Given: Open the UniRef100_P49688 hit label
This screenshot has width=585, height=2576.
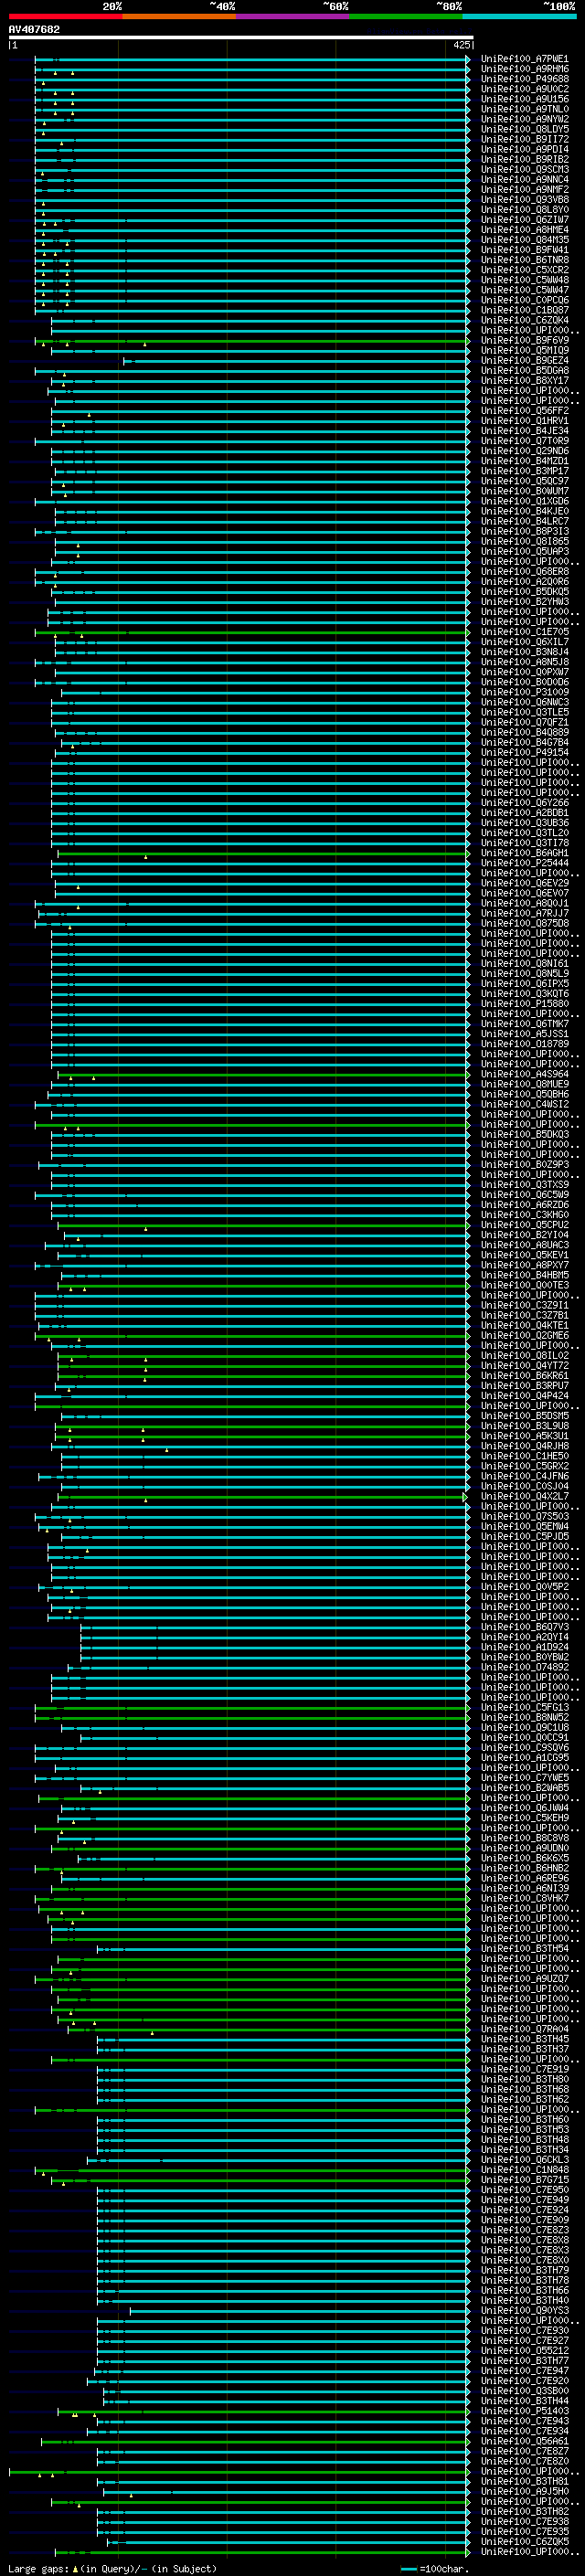Looking at the screenshot, I should click(524, 79).
